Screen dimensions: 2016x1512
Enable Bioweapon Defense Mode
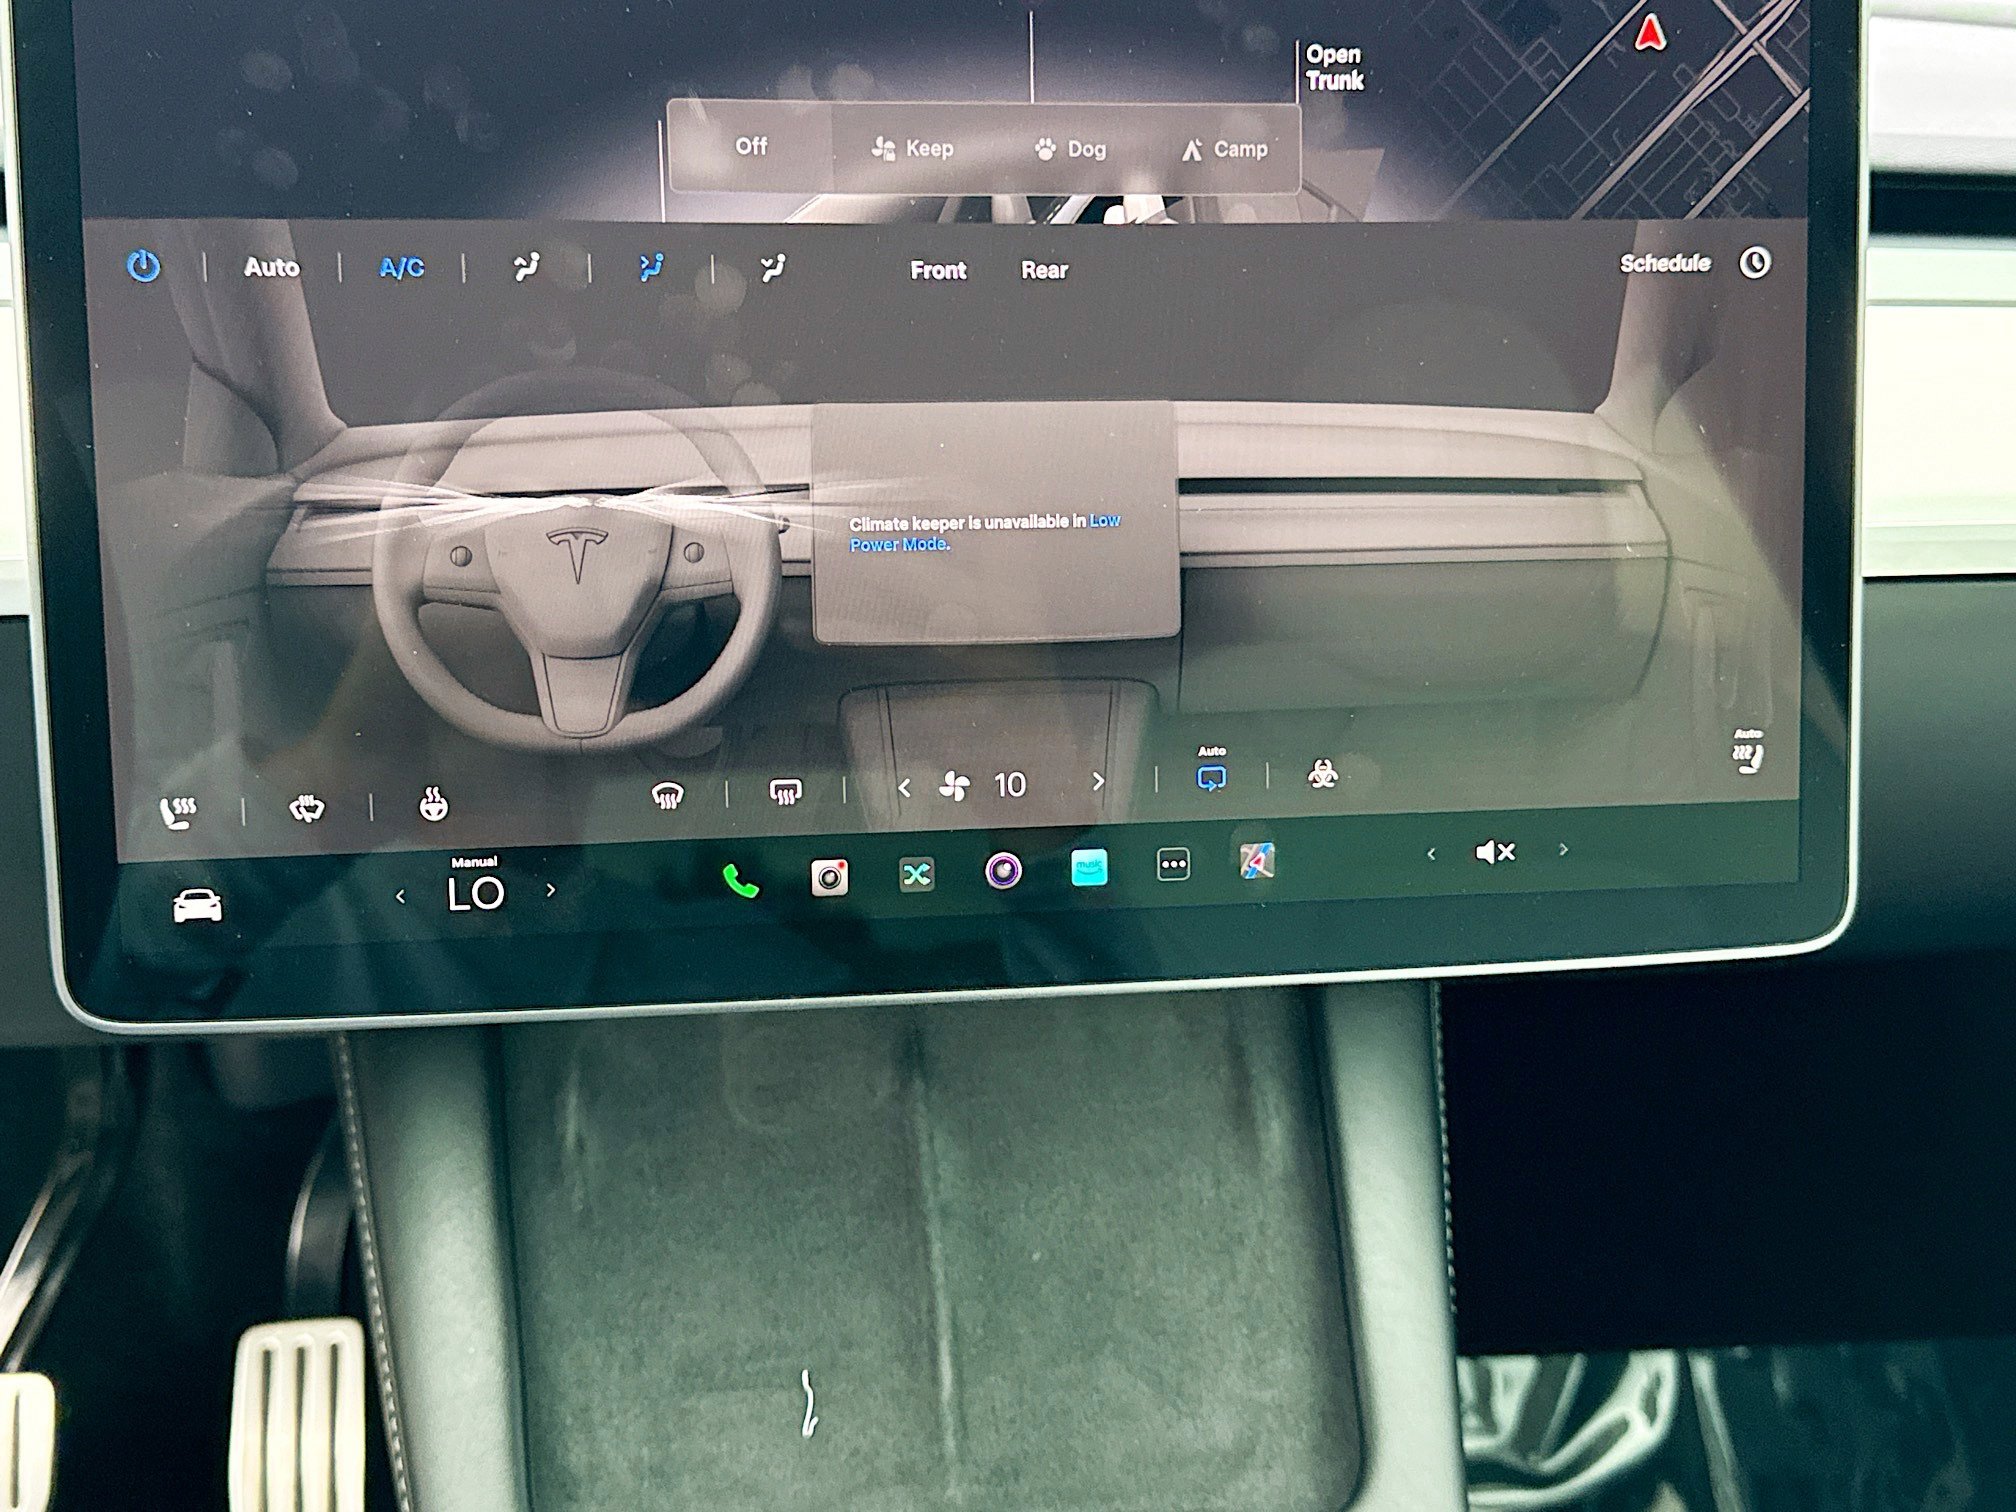coord(1323,772)
